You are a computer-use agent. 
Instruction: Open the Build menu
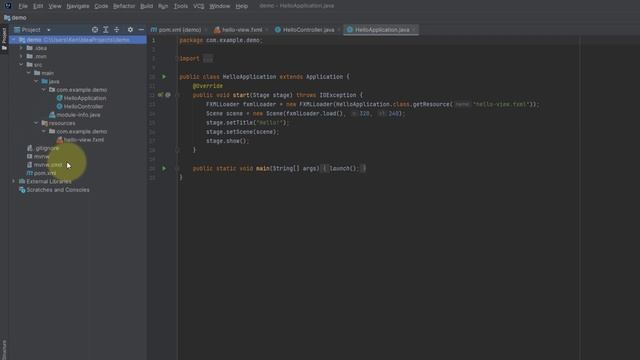point(147,6)
